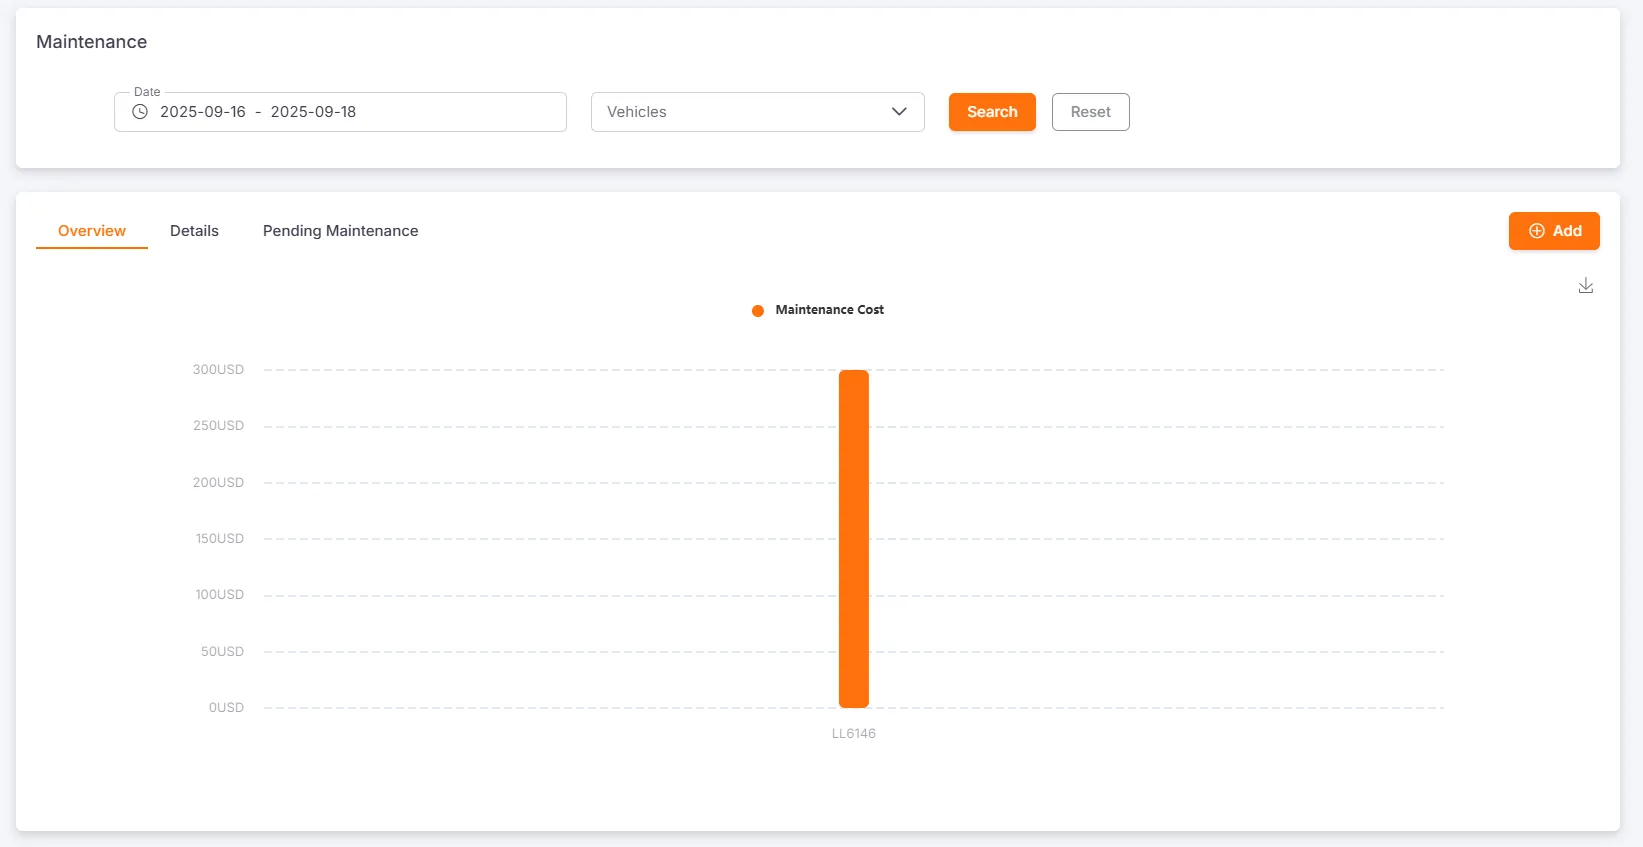
Task: Select the end date 2025-09-18
Action: 313,112
